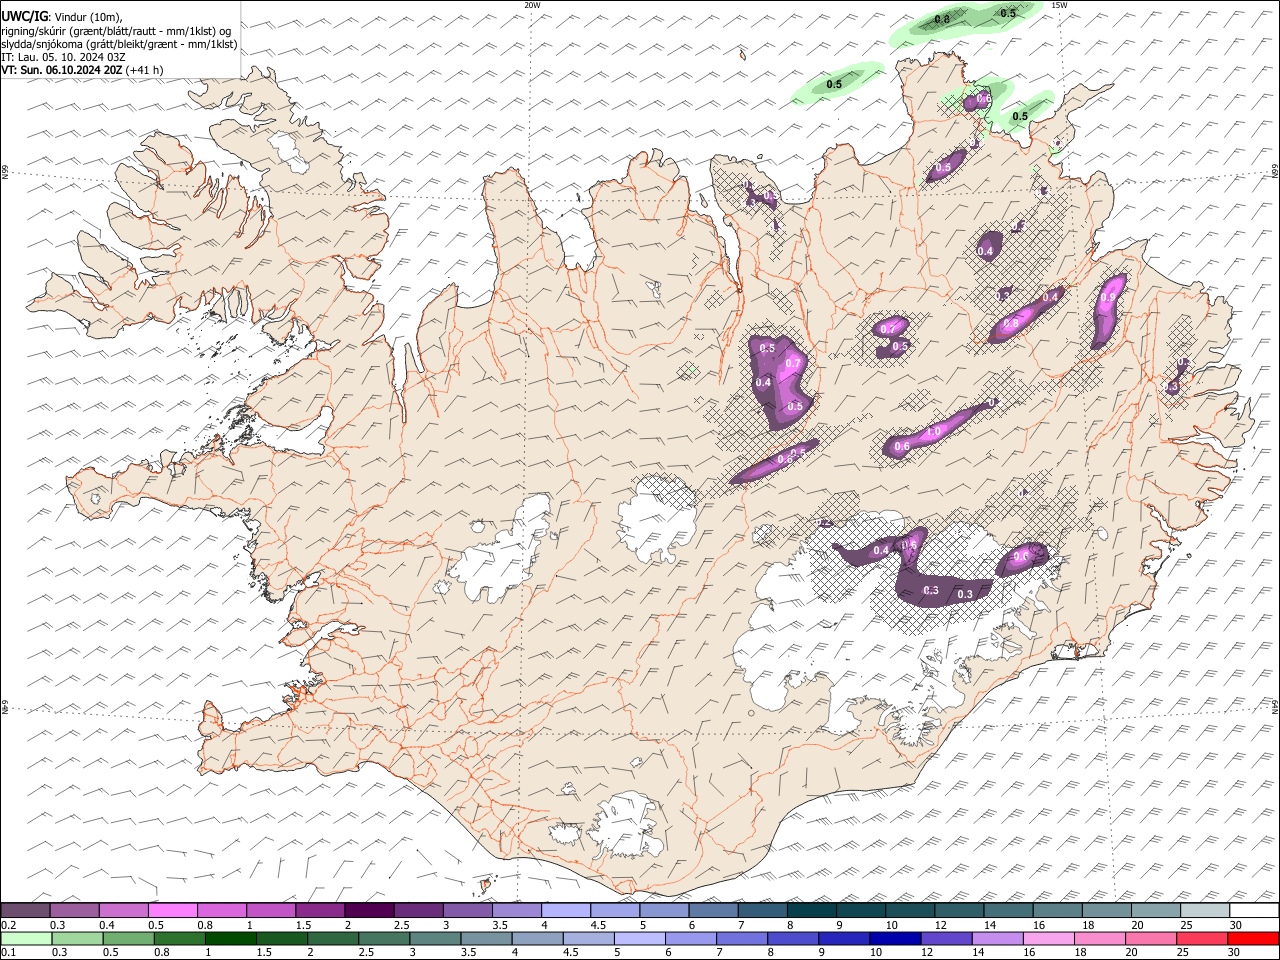Pick the darkest purple swatch labeled 2 in upper legend
The width and height of the screenshot is (1280, 960).
369,911
